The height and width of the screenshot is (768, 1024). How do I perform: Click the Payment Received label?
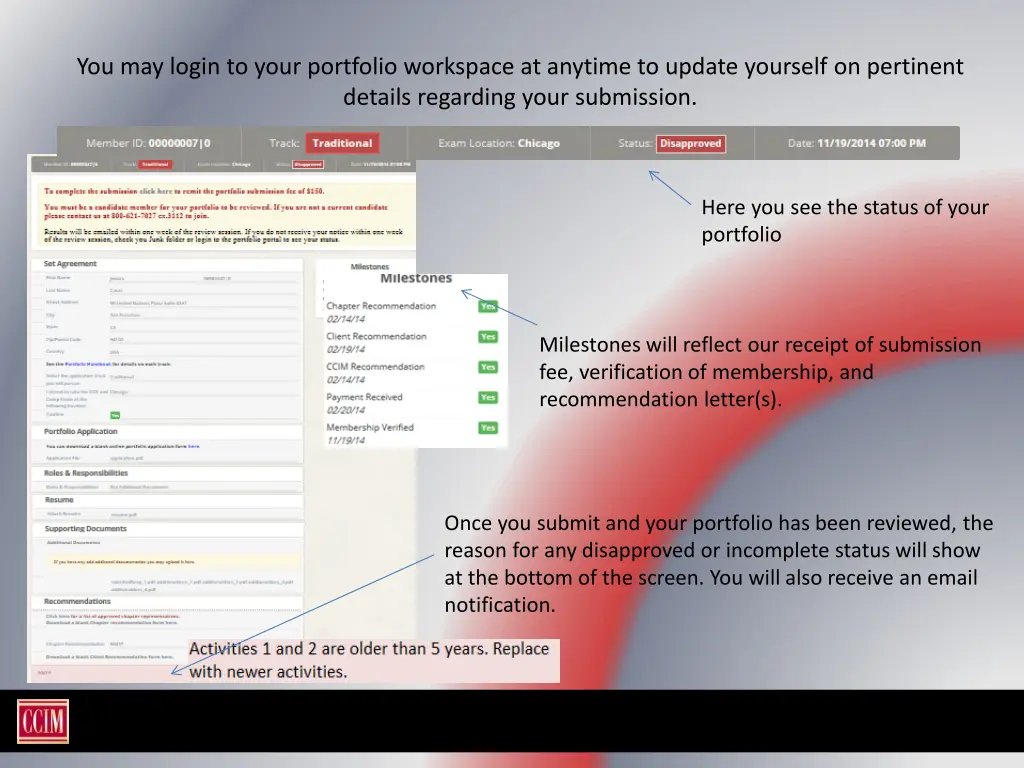(364, 397)
